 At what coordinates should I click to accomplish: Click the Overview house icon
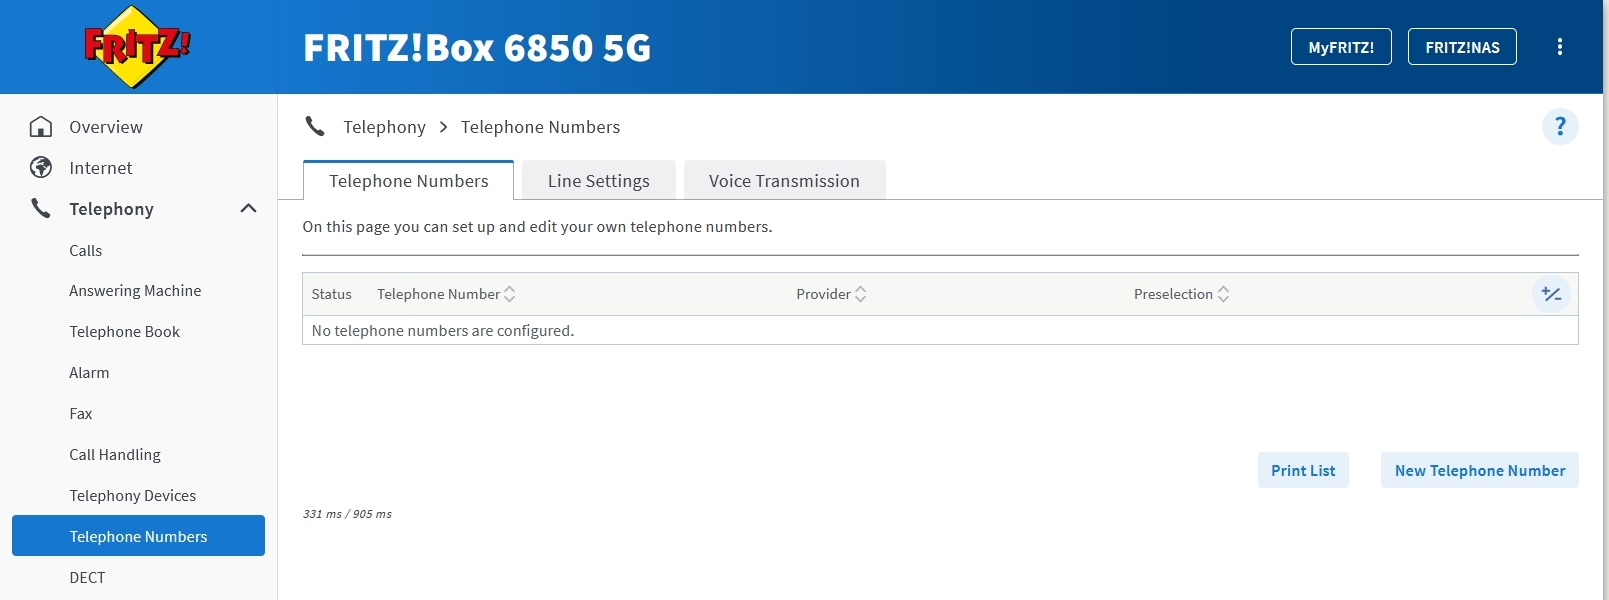[41, 127]
